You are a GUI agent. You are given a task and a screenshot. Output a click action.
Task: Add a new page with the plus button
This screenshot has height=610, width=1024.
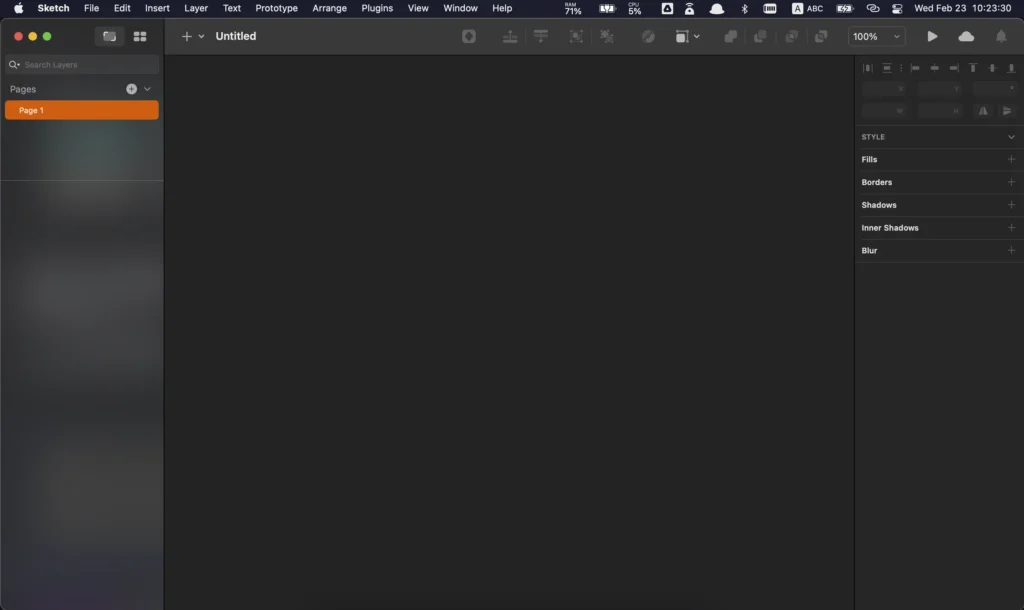click(131, 88)
